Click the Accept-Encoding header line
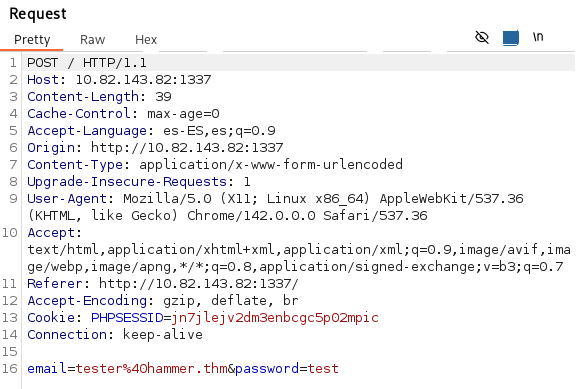This screenshot has width=577, height=389. (163, 301)
